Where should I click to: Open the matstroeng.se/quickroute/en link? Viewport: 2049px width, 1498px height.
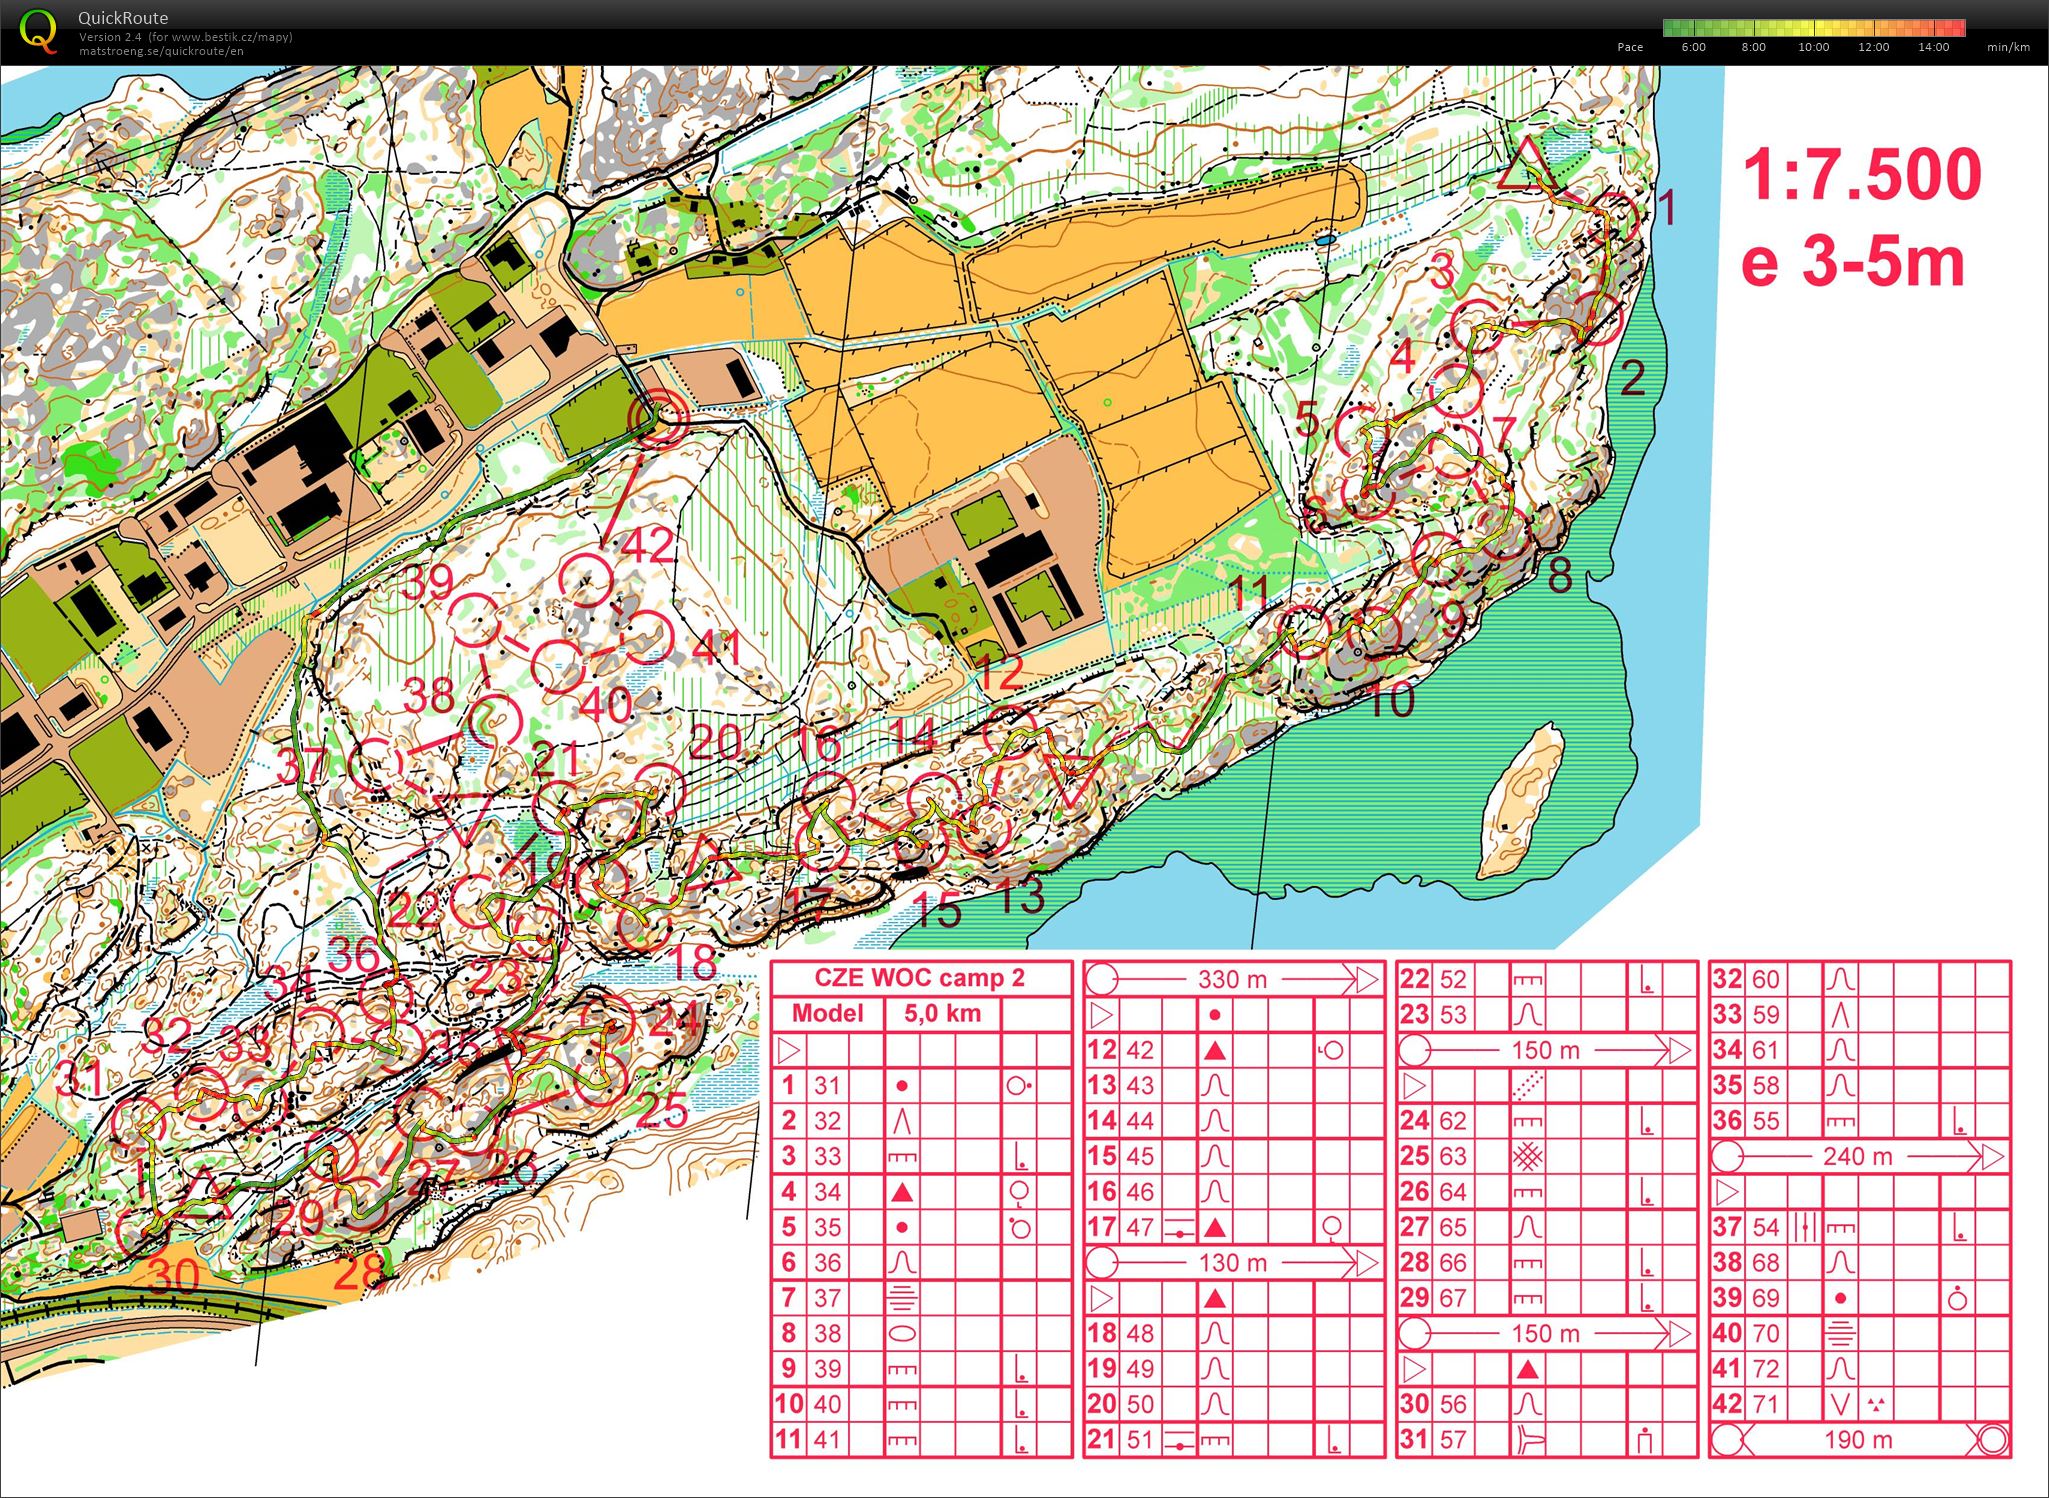(161, 50)
